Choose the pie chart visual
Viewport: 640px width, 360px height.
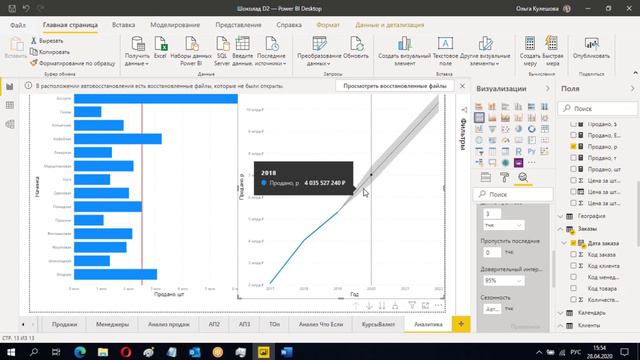click(518, 129)
